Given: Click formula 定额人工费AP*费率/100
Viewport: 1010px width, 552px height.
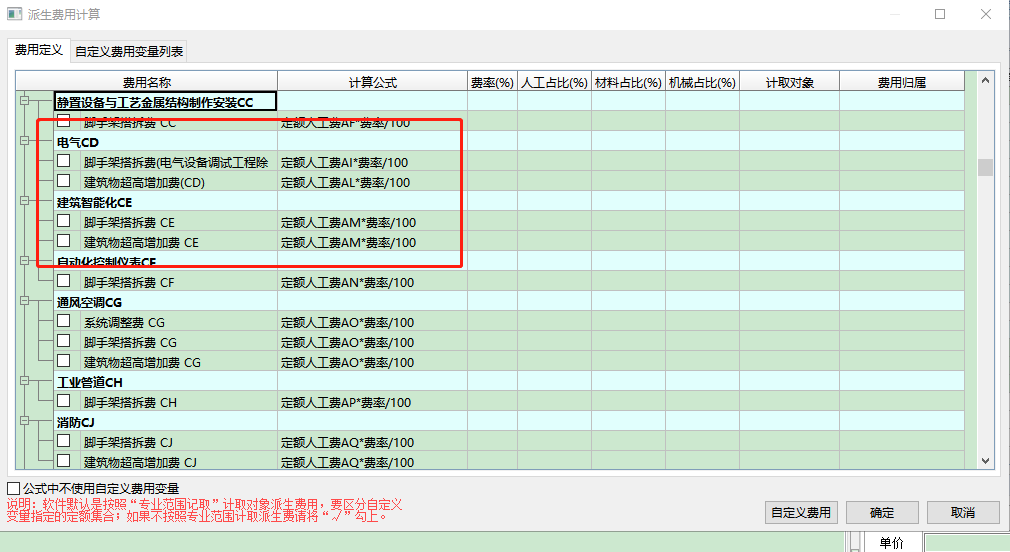Looking at the screenshot, I should (346, 402).
